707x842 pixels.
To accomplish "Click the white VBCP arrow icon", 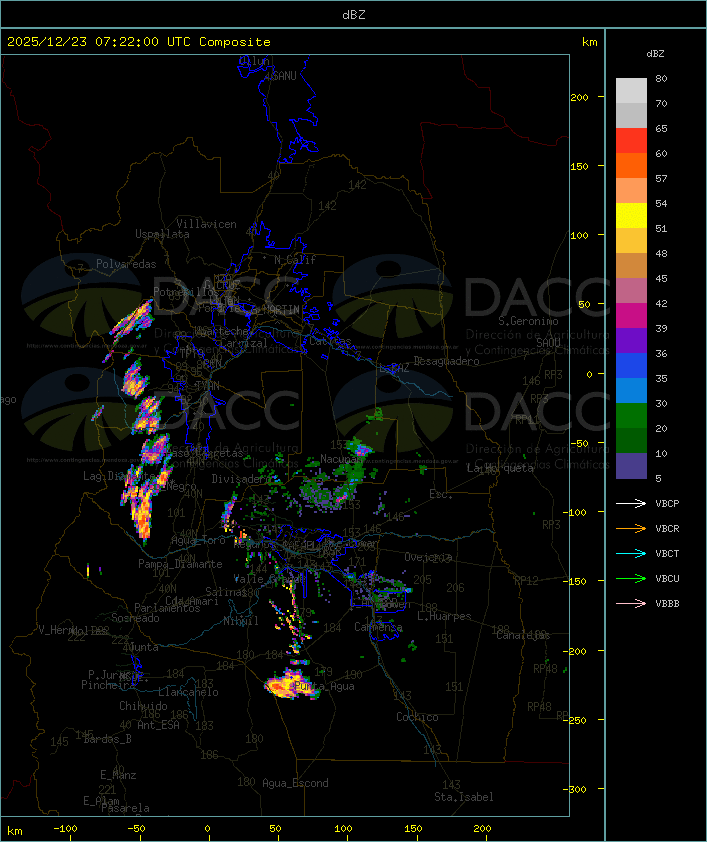I will (631, 503).
